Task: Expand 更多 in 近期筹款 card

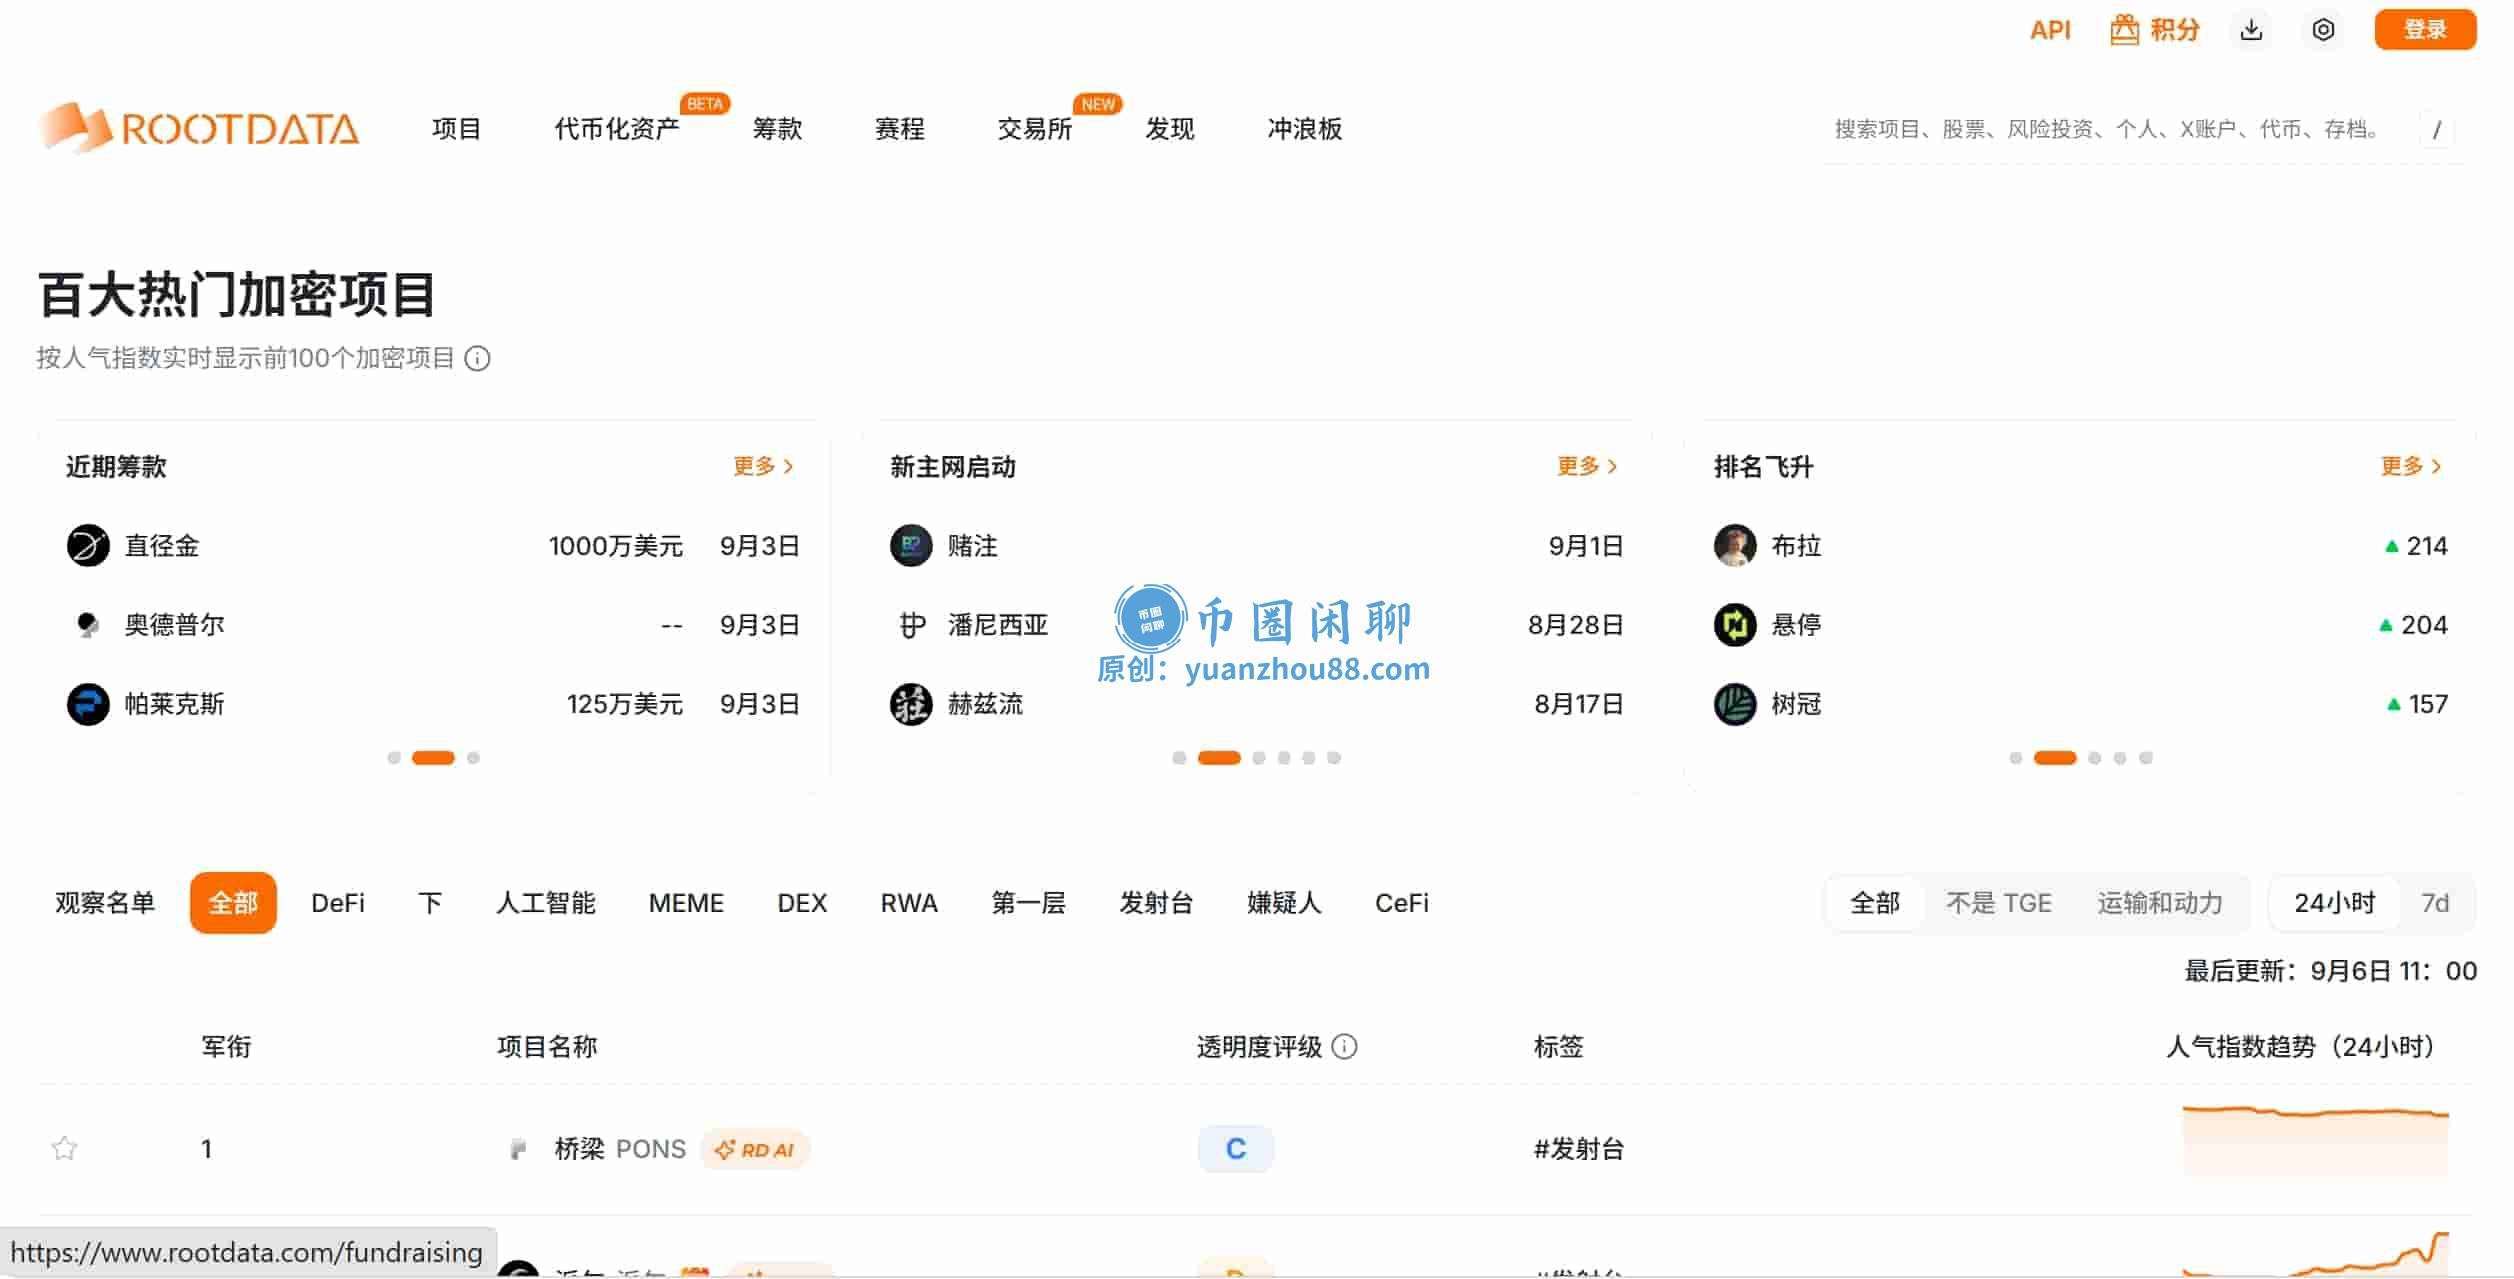Action: coord(763,466)
